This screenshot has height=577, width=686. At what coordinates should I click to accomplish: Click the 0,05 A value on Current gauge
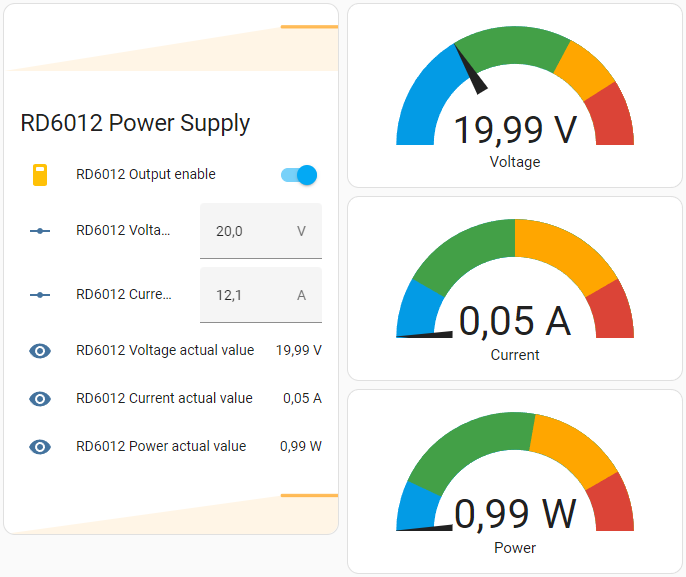click(514, 321)
